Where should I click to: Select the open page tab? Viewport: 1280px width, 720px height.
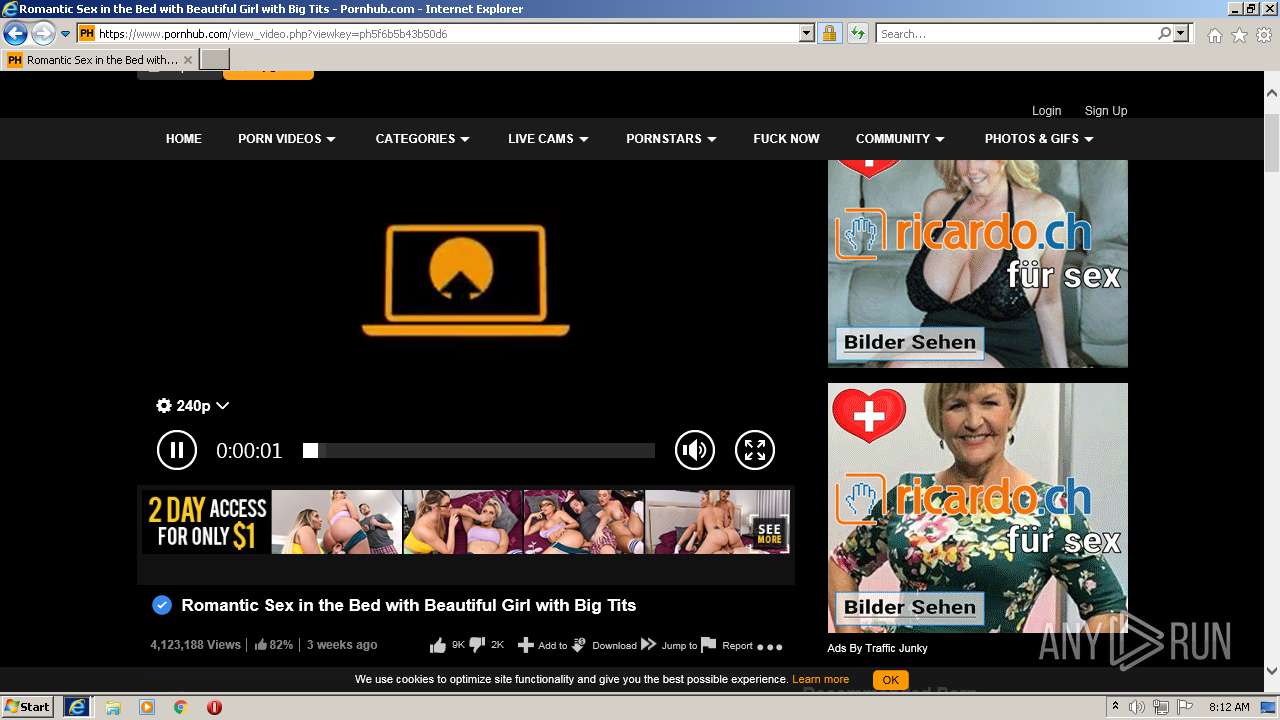coord(99,60)
